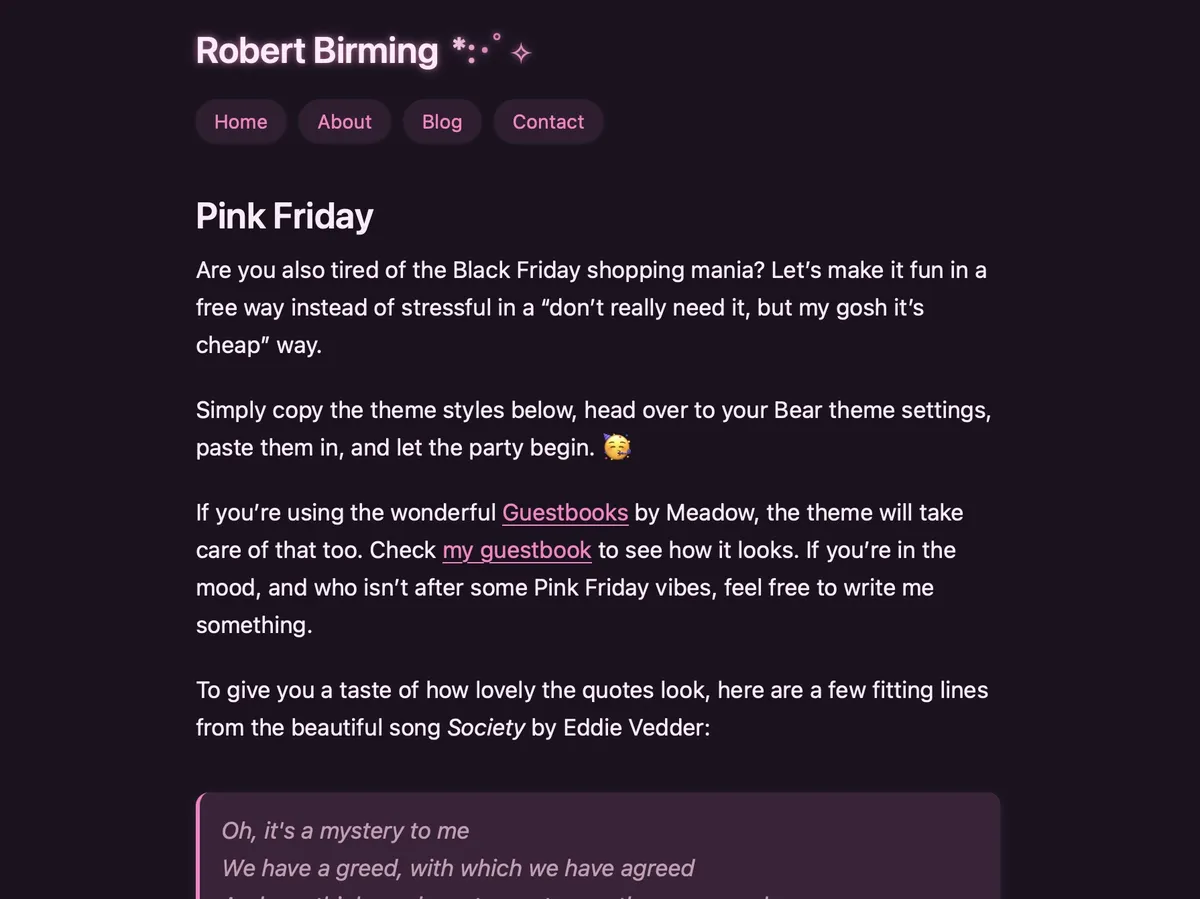The width and height of the screenshot is (1200, 899).
Task: Click the diamond sparkle after the asterisk symbols
Action: click(520, 52)
